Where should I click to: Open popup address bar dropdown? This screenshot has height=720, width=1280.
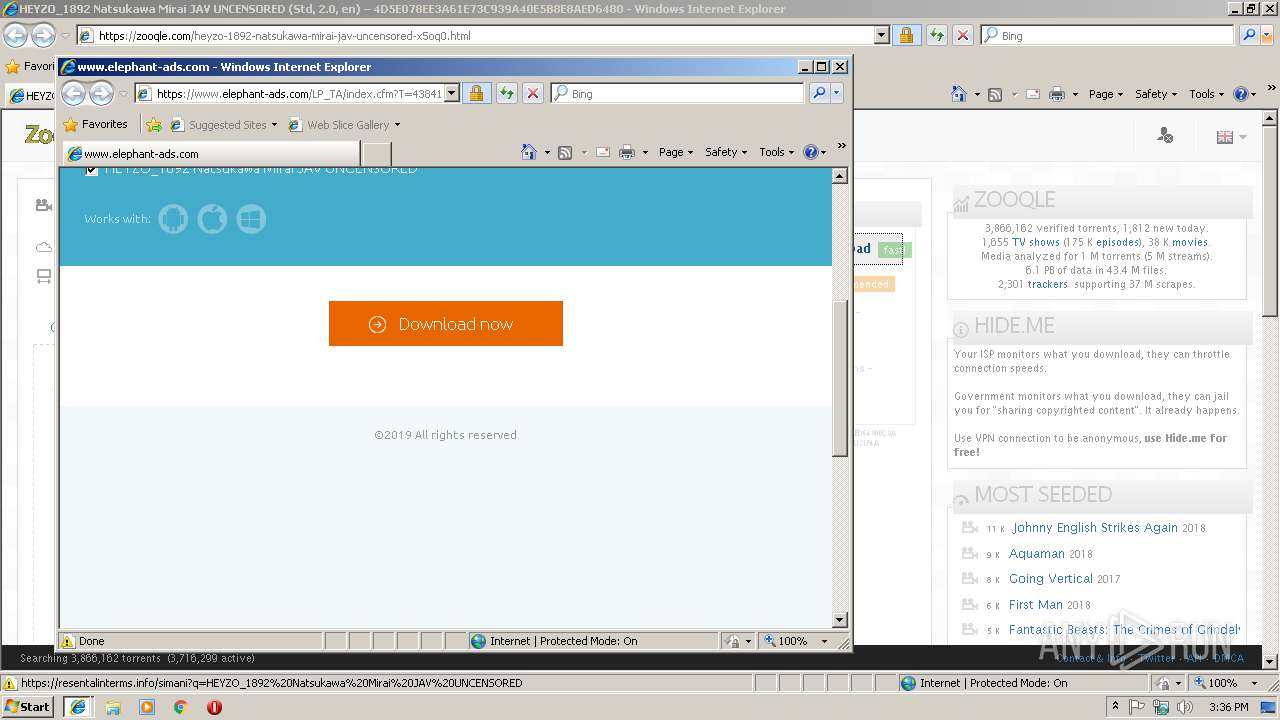pyautogui.click(x=451, y=93)
